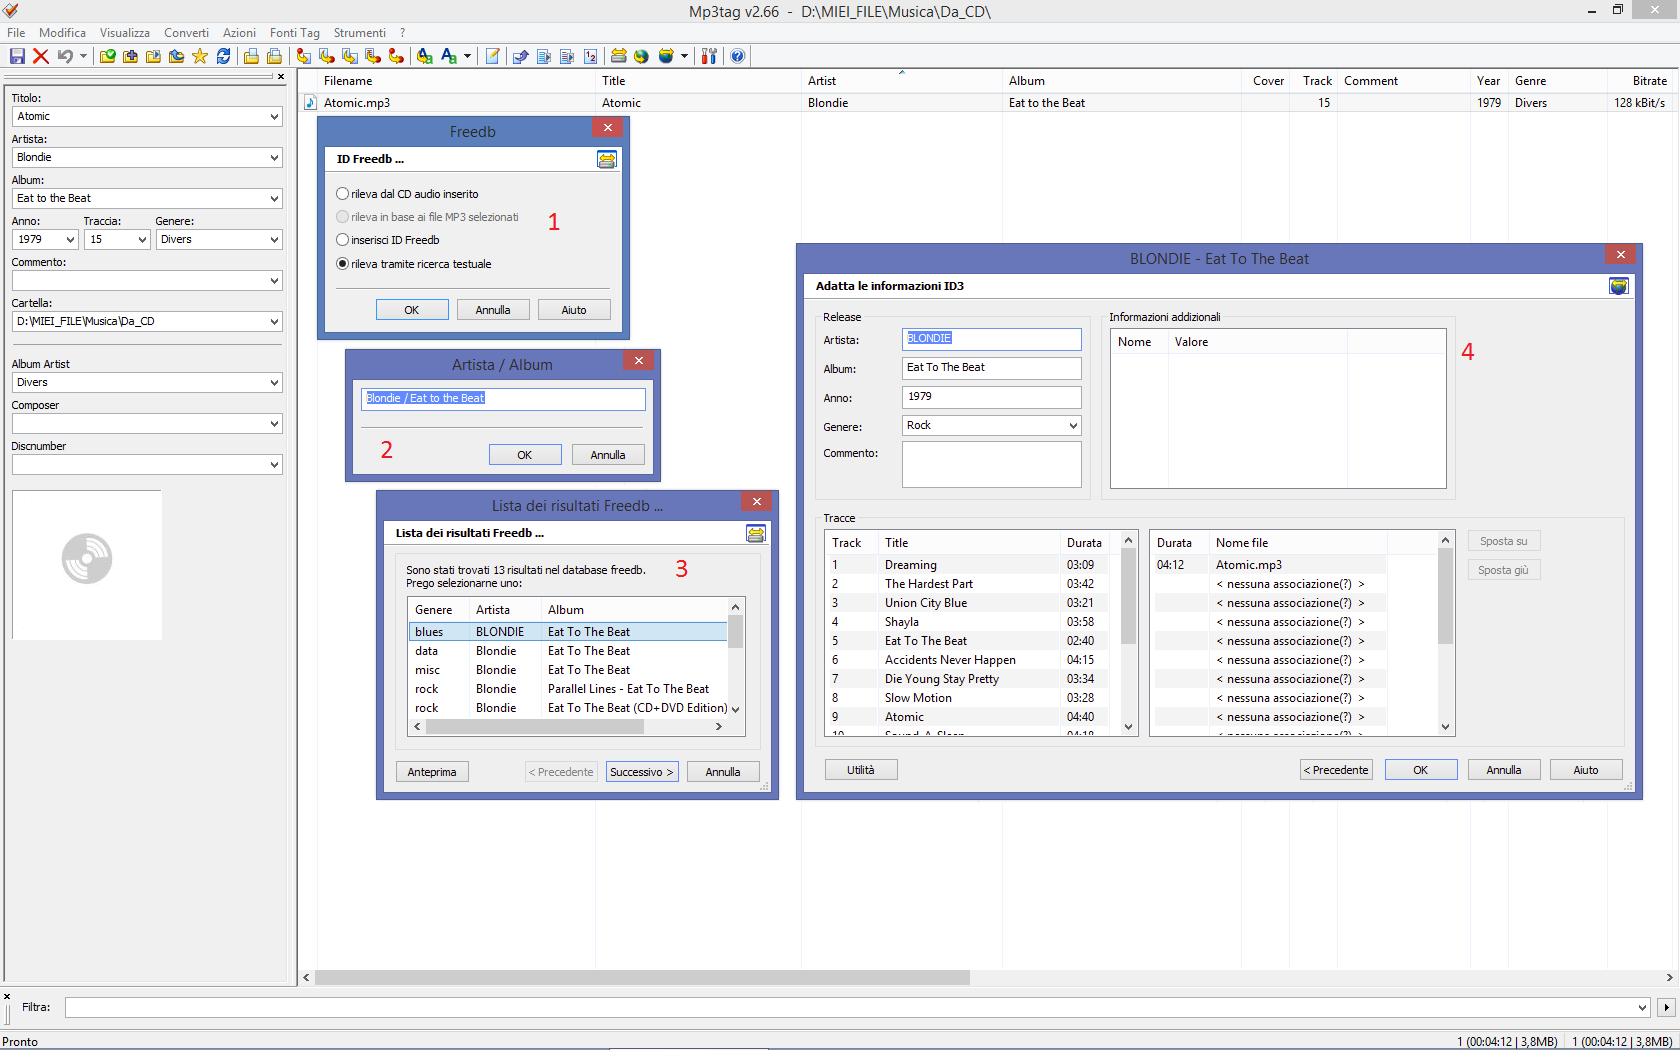Open the Fonti Tag menu
The image size is (1680, 1050).
(295, 33)
